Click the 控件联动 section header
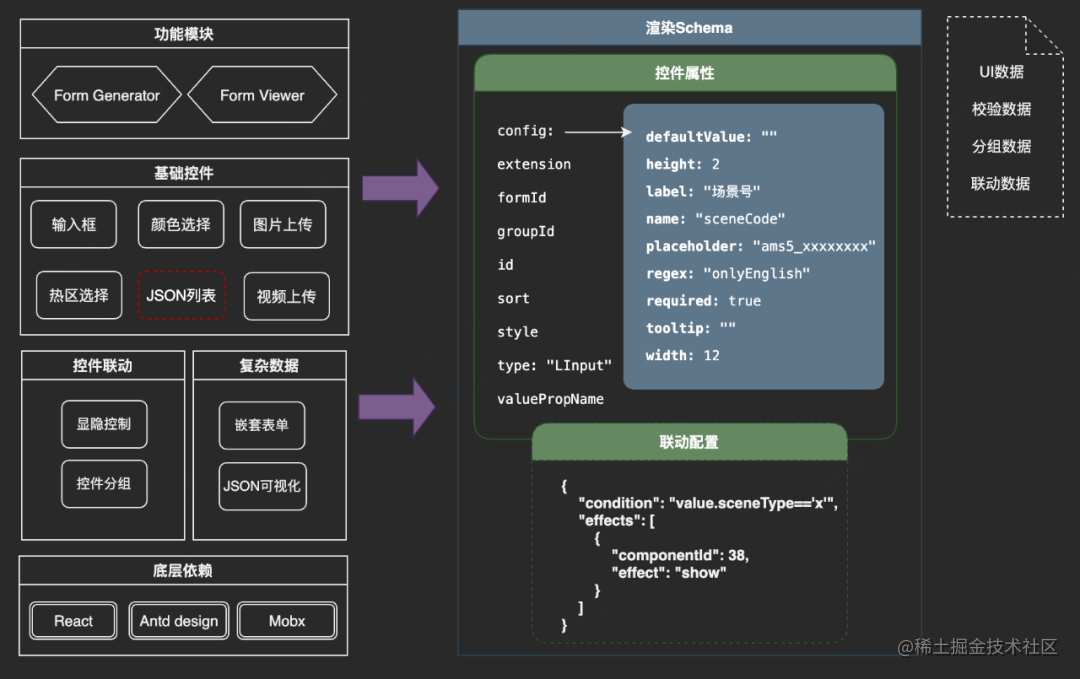Screen dimensions: 1080x679 [x=103, y=366]
